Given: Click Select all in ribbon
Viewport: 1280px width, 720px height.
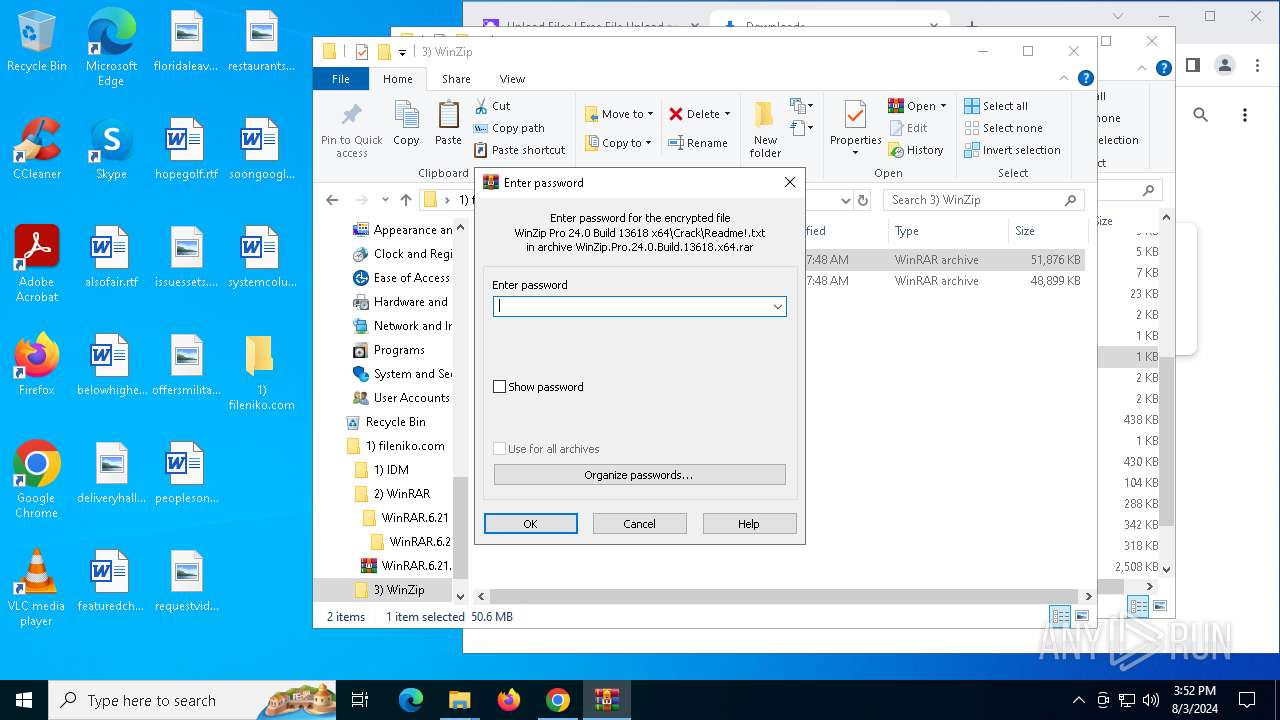Looking at the screenshot, I should click(995, 106).
